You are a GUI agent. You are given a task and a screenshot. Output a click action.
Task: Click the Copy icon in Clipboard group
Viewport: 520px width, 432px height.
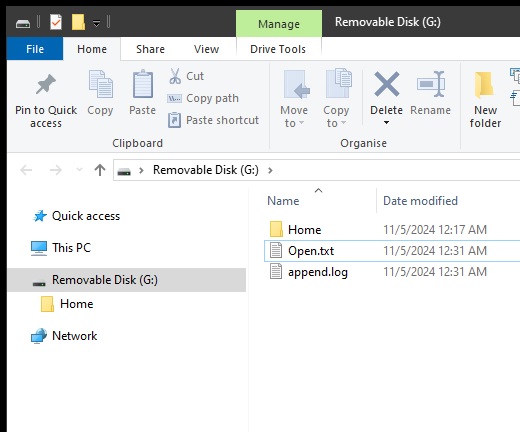[100, 84]
